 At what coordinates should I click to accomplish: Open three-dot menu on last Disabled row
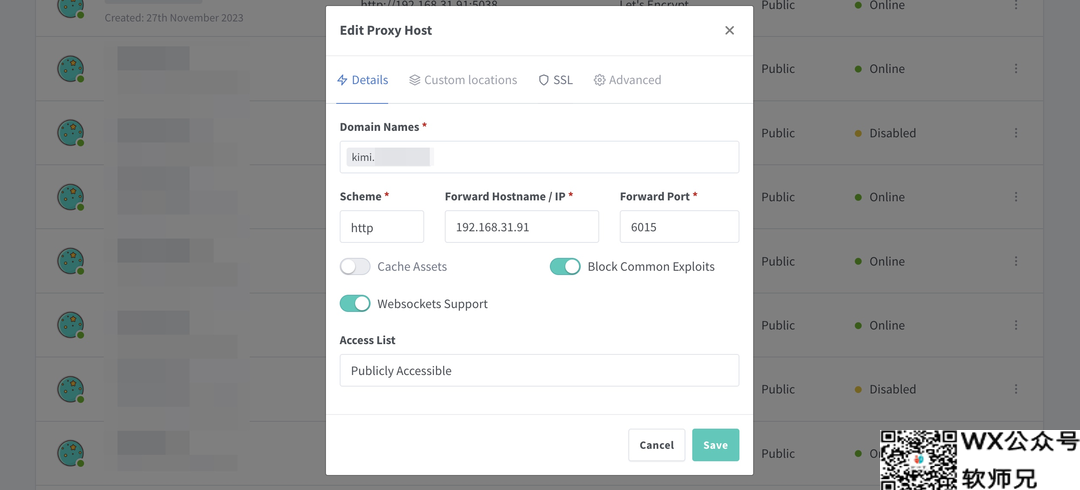(x=1016, y=389)
